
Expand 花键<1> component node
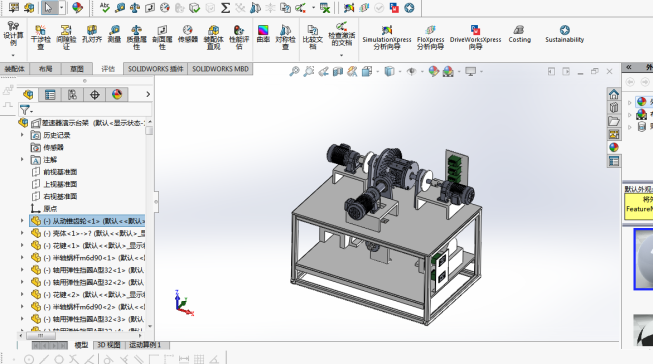pyautogui.click(x=22, y=245)
